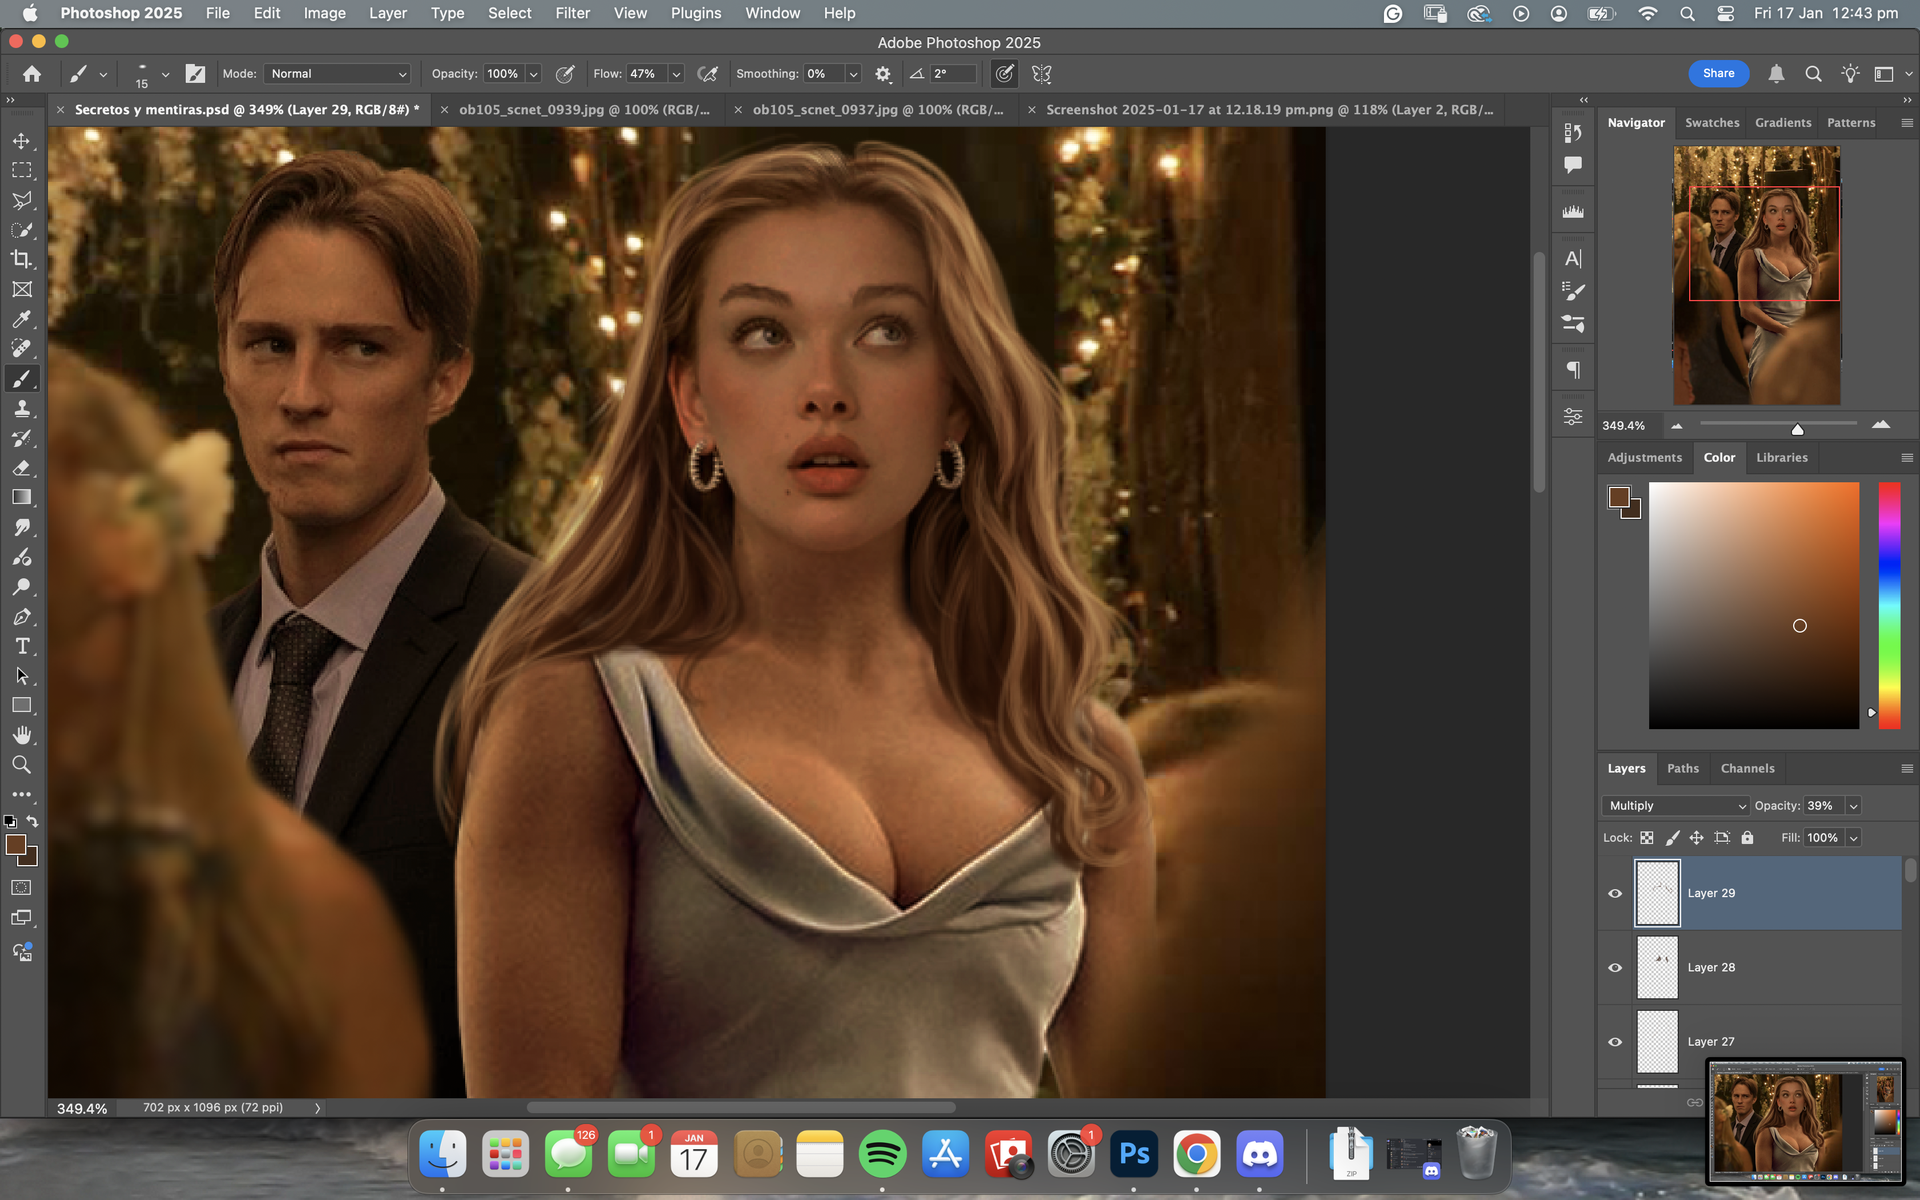Image resolution: width=1920 pixels, height=1200 pixels.
Task: Open brush smoothing options gear
Action: (883, 74)
